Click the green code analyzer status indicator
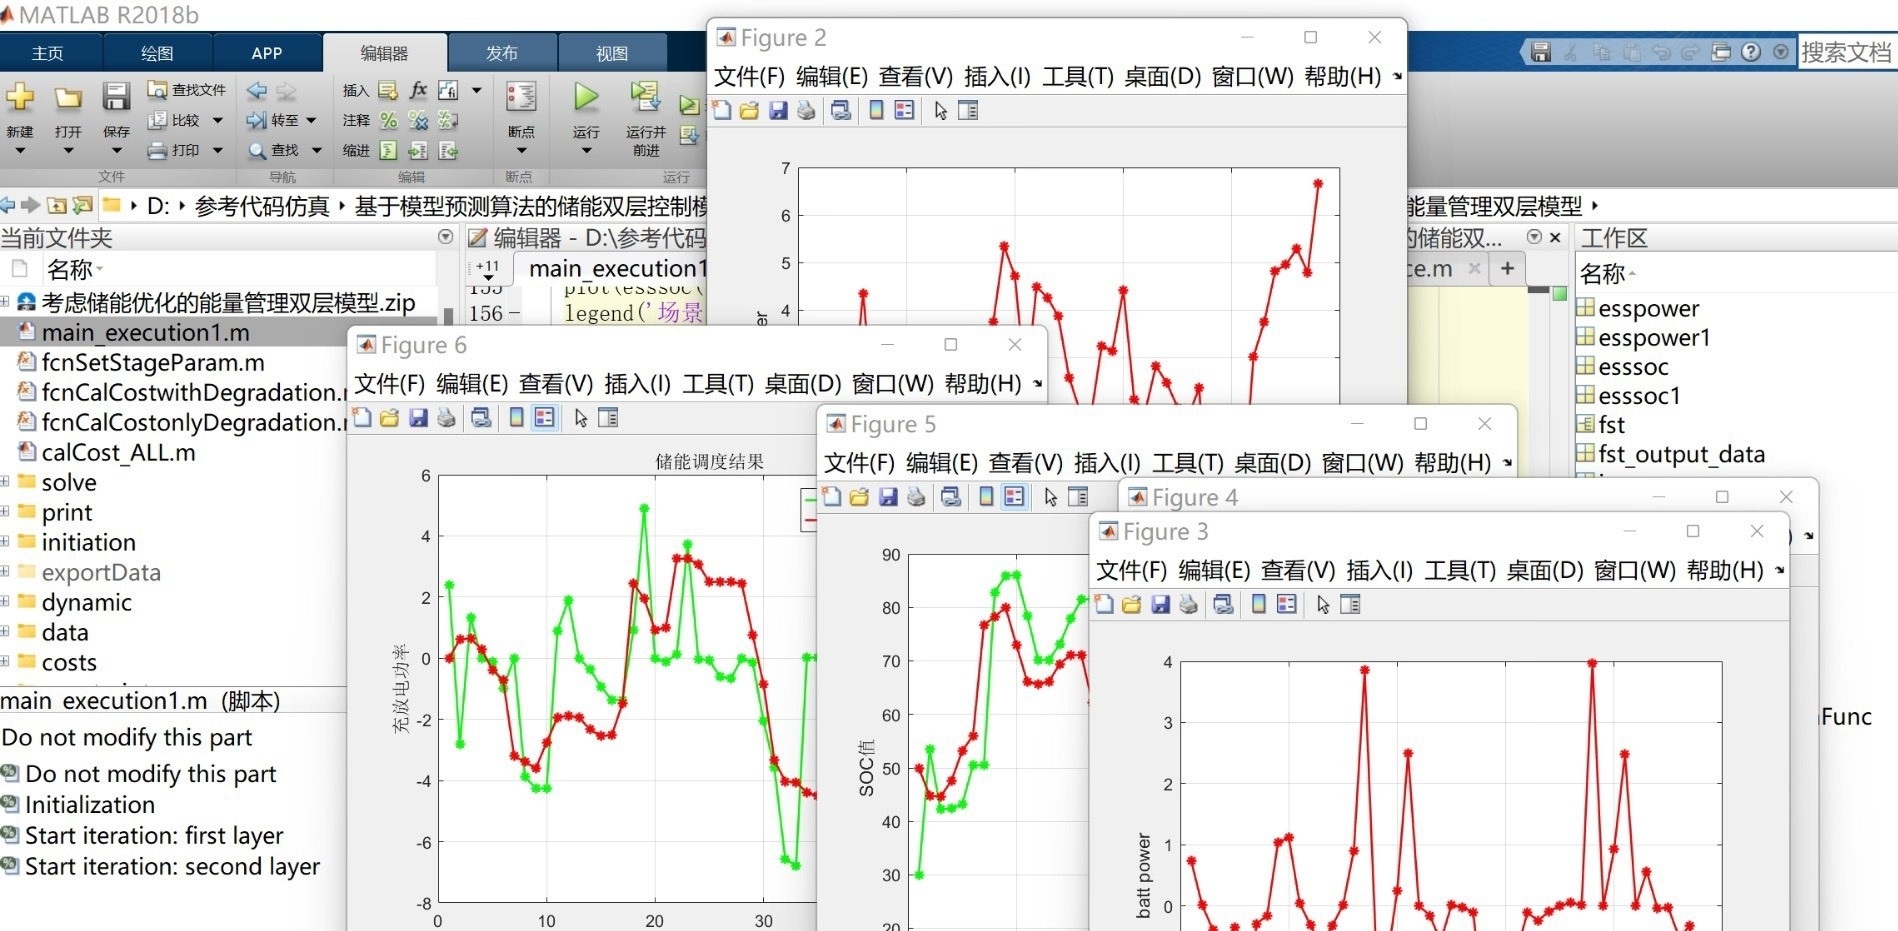1898x931 pixels. point(1559,293)
